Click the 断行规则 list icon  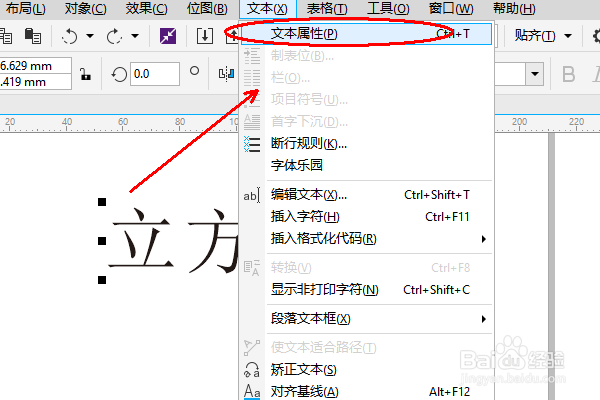[252, 144]
